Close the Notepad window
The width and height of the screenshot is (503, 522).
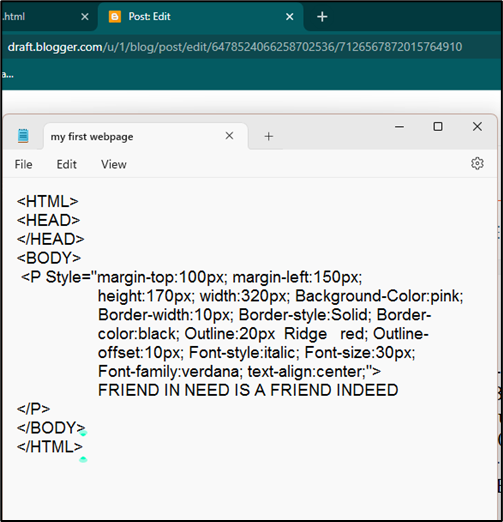477,127
